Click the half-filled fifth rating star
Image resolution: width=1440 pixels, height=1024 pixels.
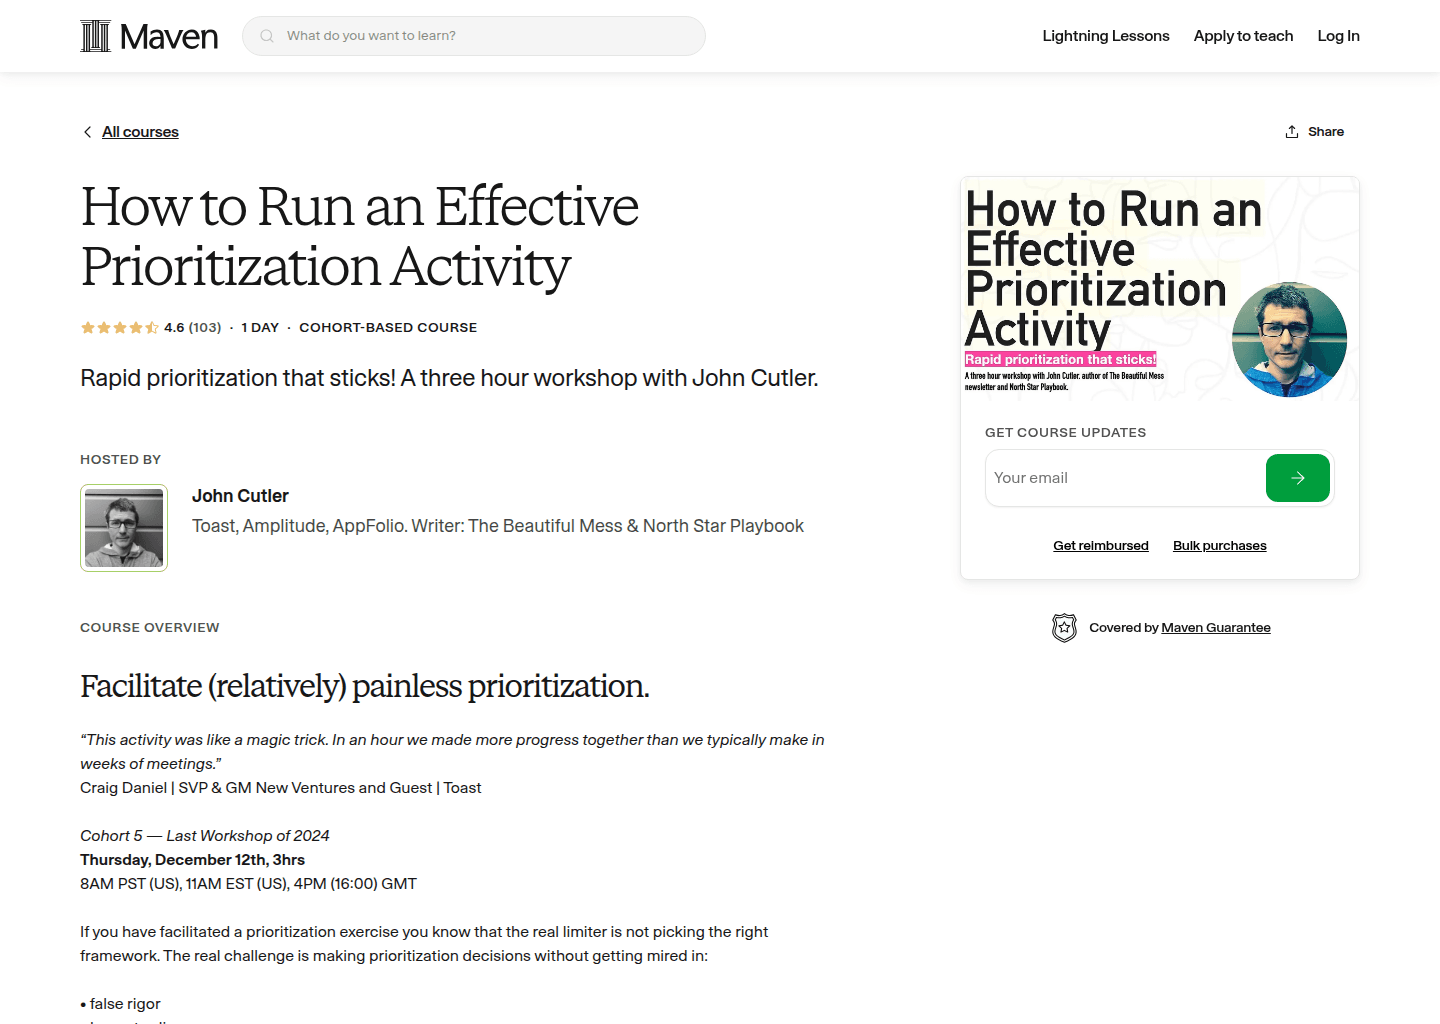tap(152, 327)
